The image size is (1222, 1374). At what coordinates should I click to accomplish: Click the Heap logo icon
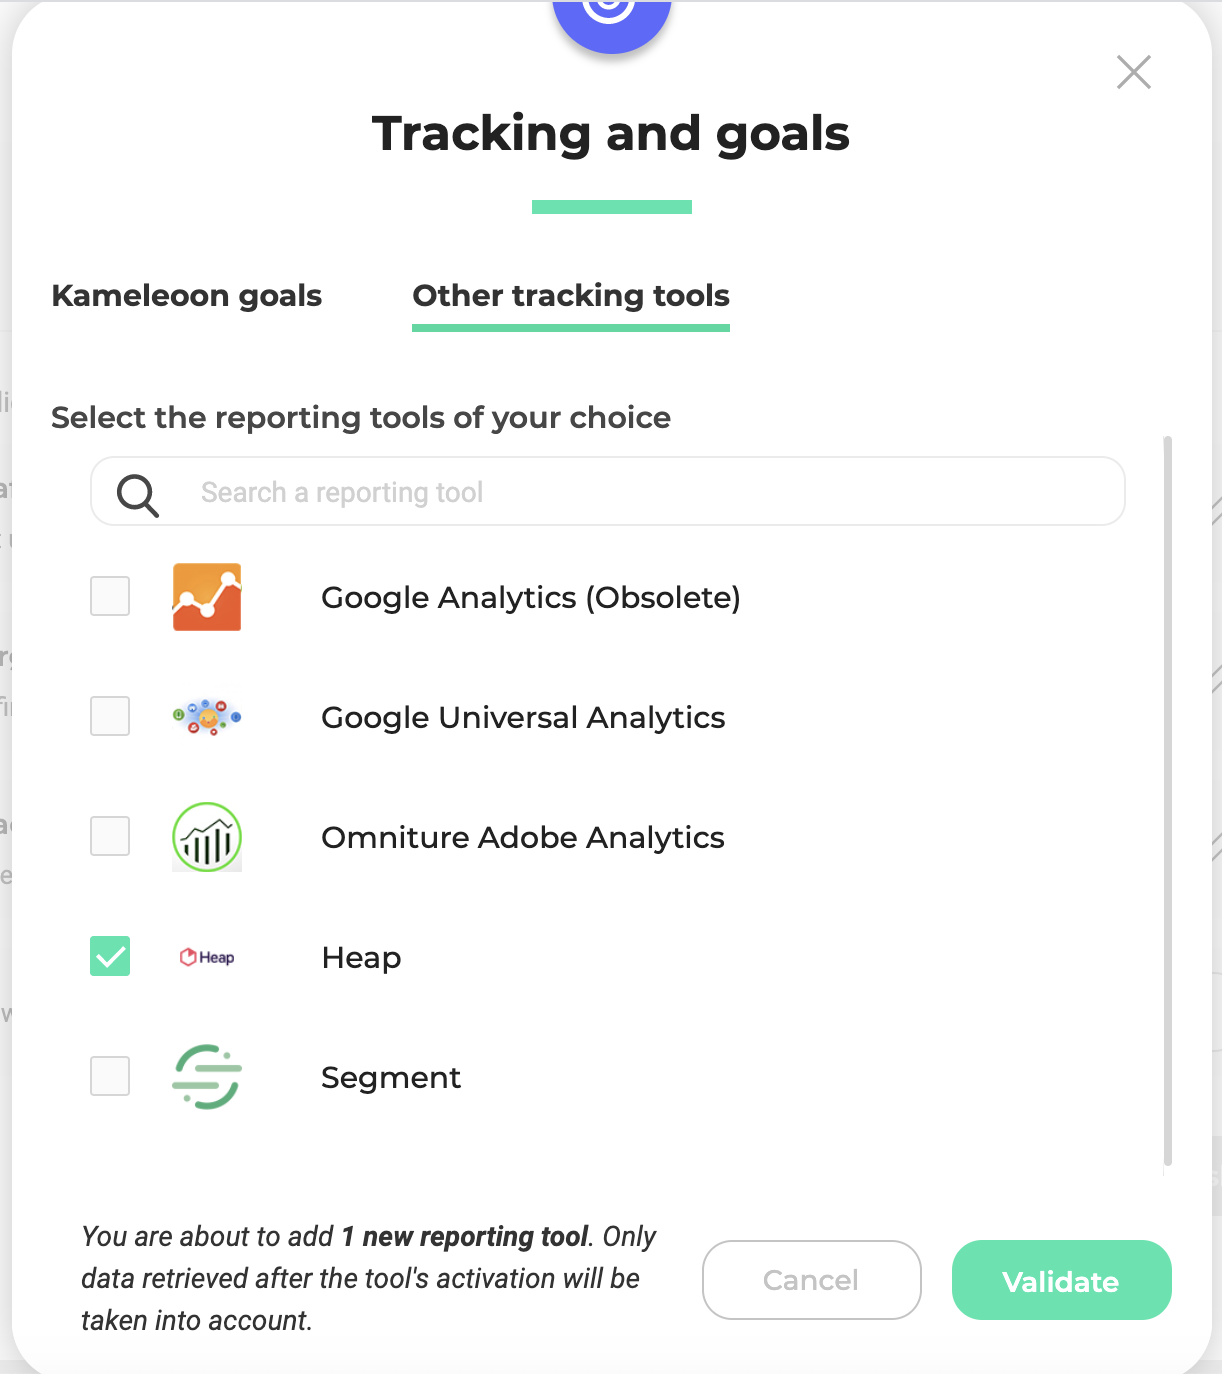pos(207,957)
